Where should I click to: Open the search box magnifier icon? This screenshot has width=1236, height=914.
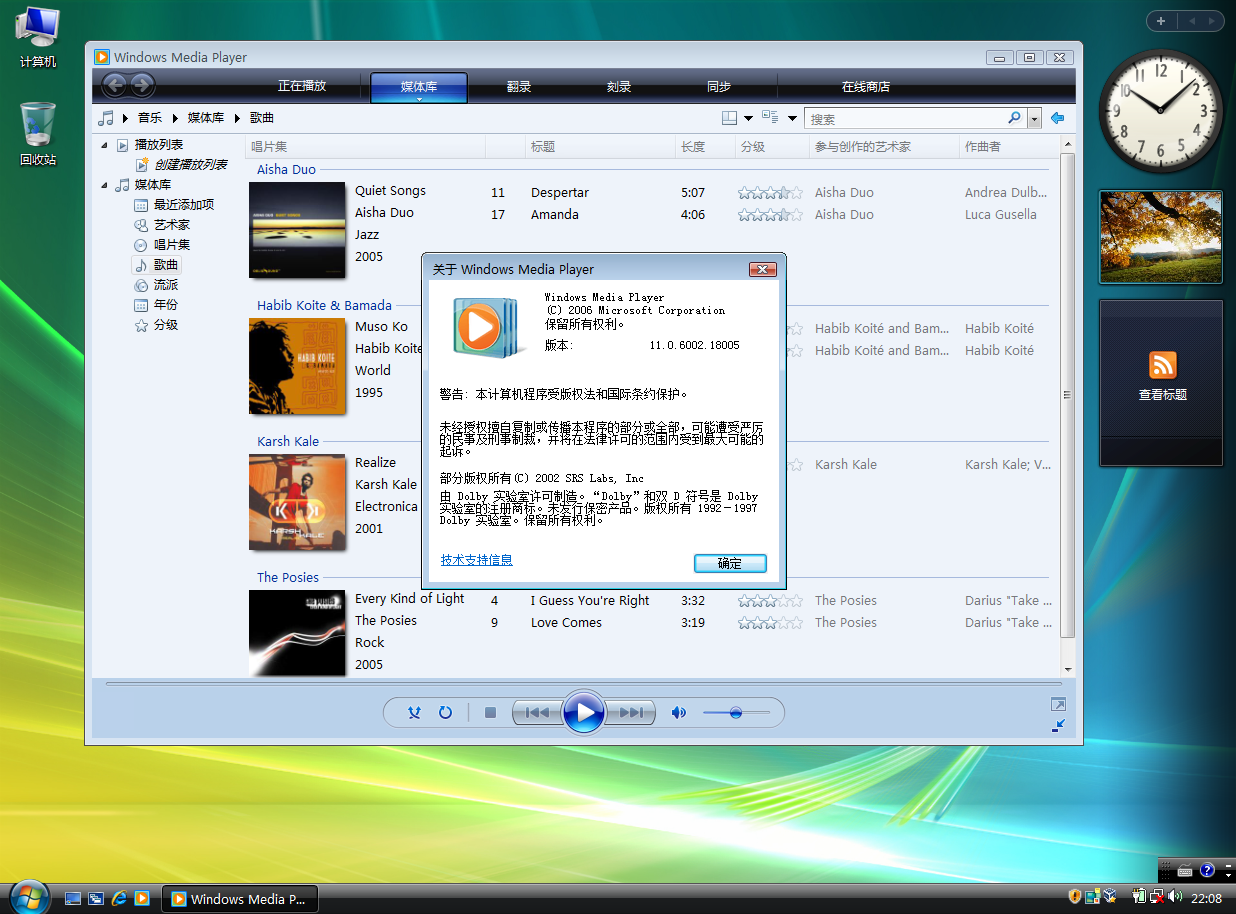coord(1014,117)
